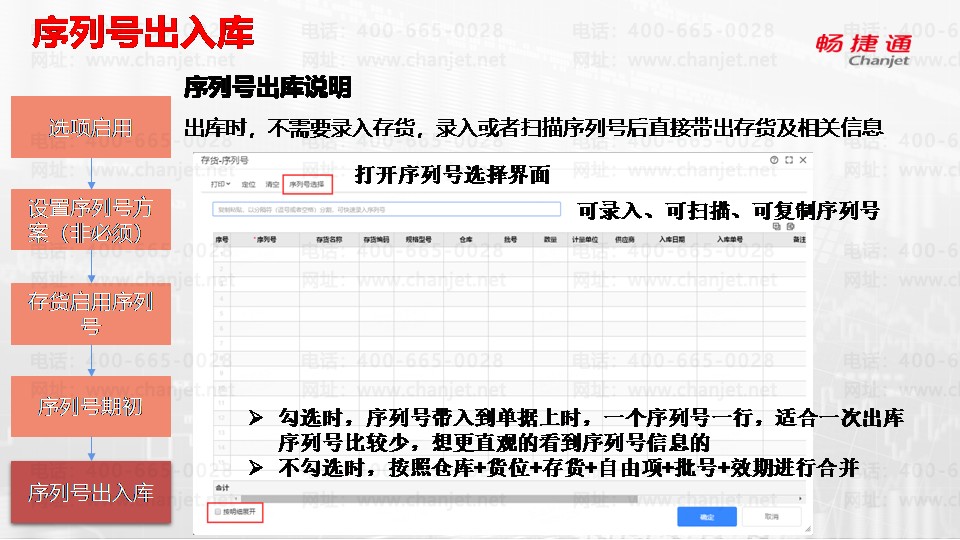Select the 选项启用 step box
This screenshot has width=960, height=540.
coord(91,127)
